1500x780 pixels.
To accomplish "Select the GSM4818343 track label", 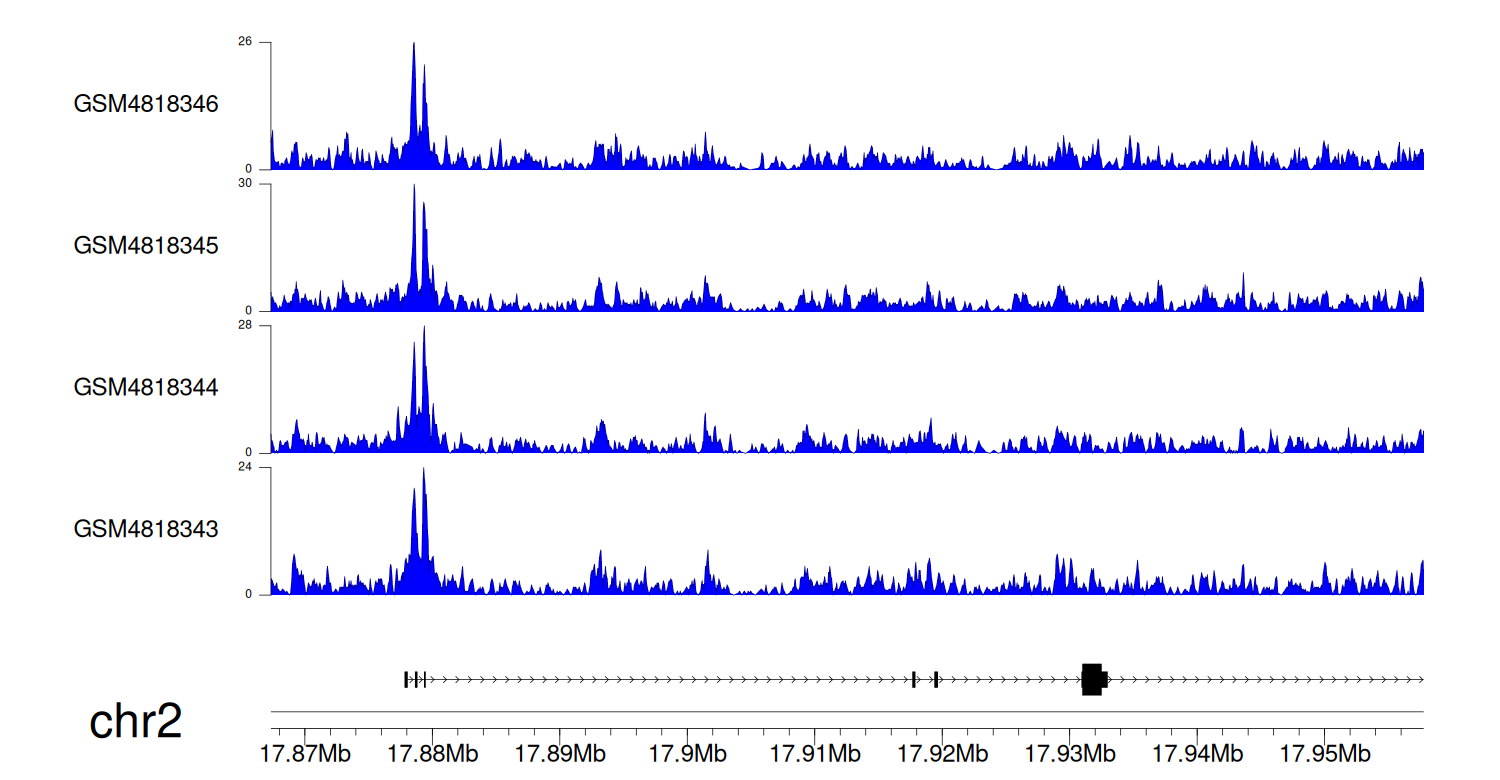I will click(x=146, y=529).
